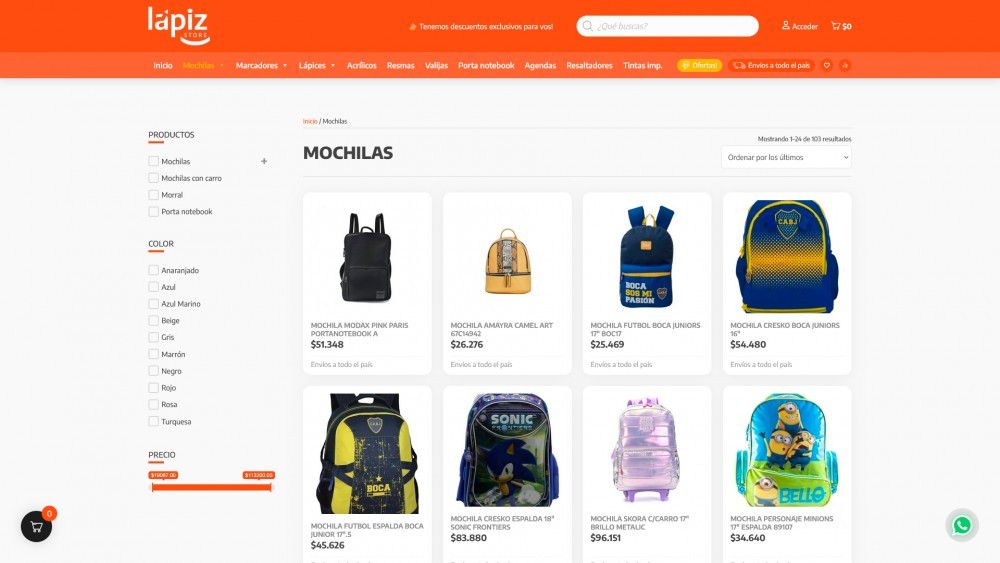Open the WhatsApp chat button
This screenshot has height=563, width=1000.
click(x=962, y=525)
